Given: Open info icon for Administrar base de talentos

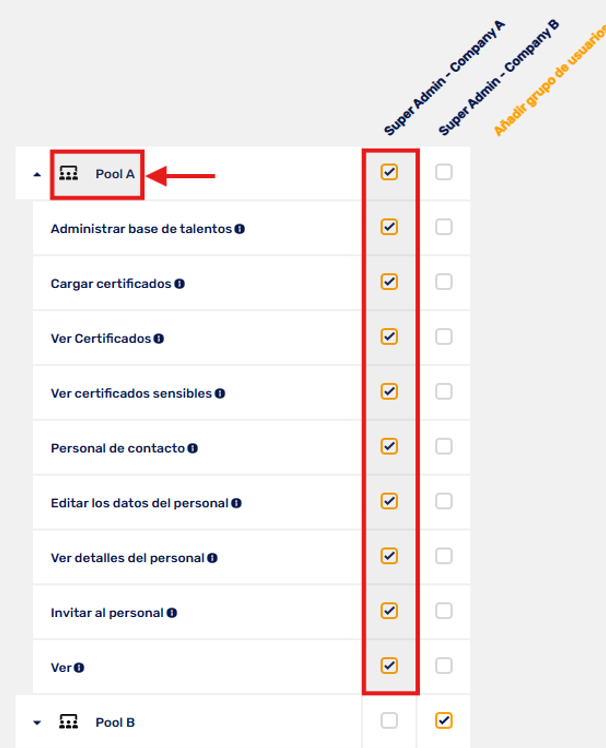Looking at the screenshot, I should [240, 229].
